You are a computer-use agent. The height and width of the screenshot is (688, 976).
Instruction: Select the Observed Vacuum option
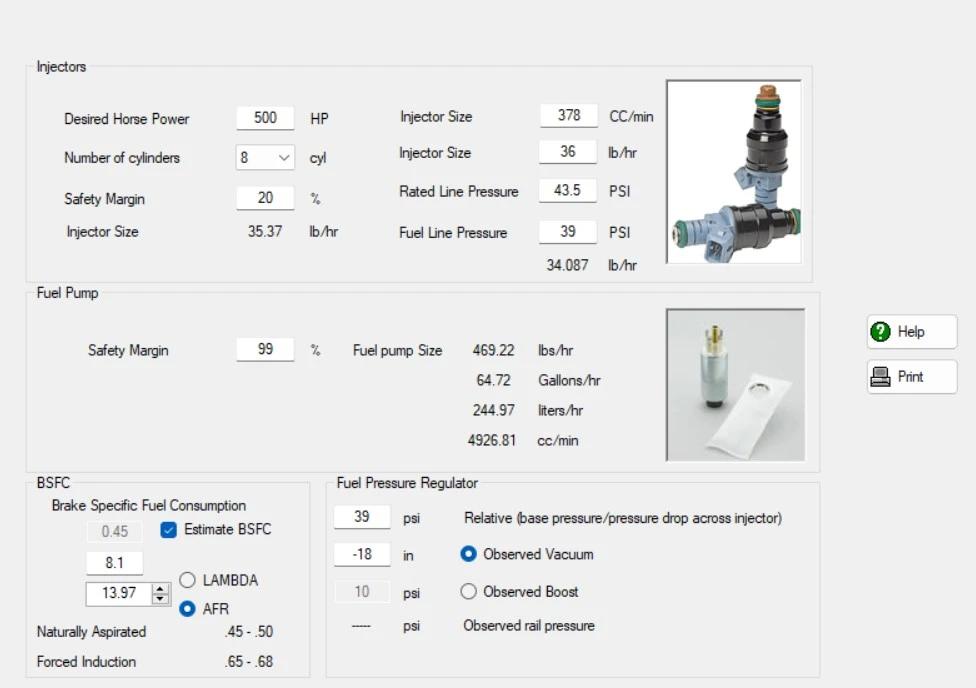[468, 554]
